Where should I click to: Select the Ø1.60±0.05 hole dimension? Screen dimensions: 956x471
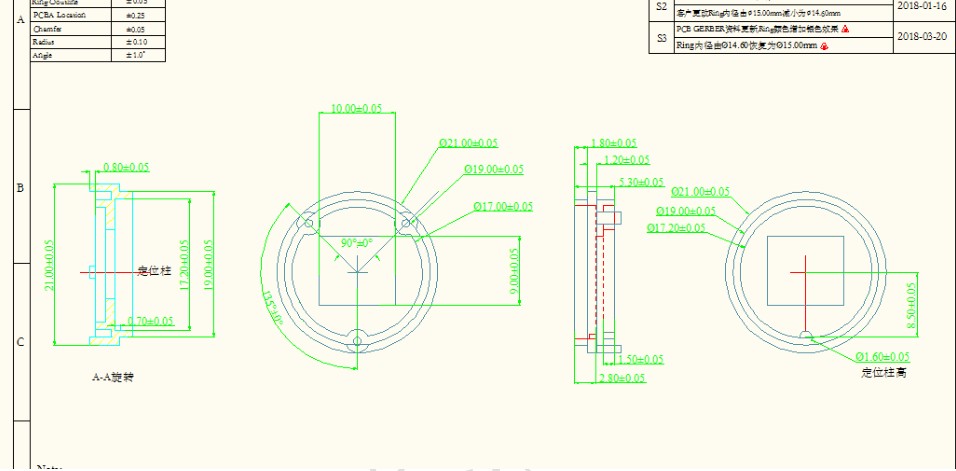882,357
